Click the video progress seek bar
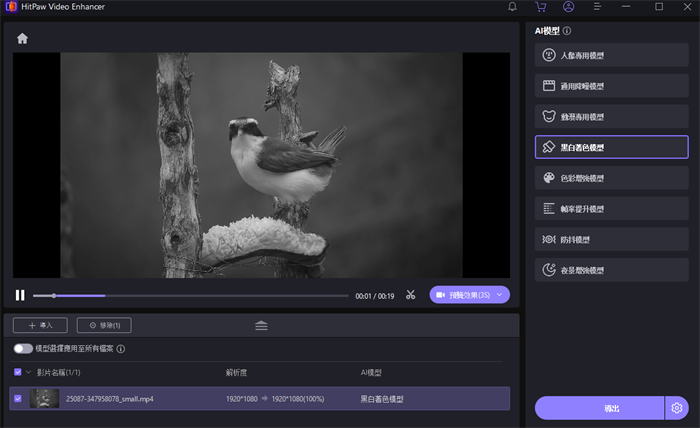 190,296
